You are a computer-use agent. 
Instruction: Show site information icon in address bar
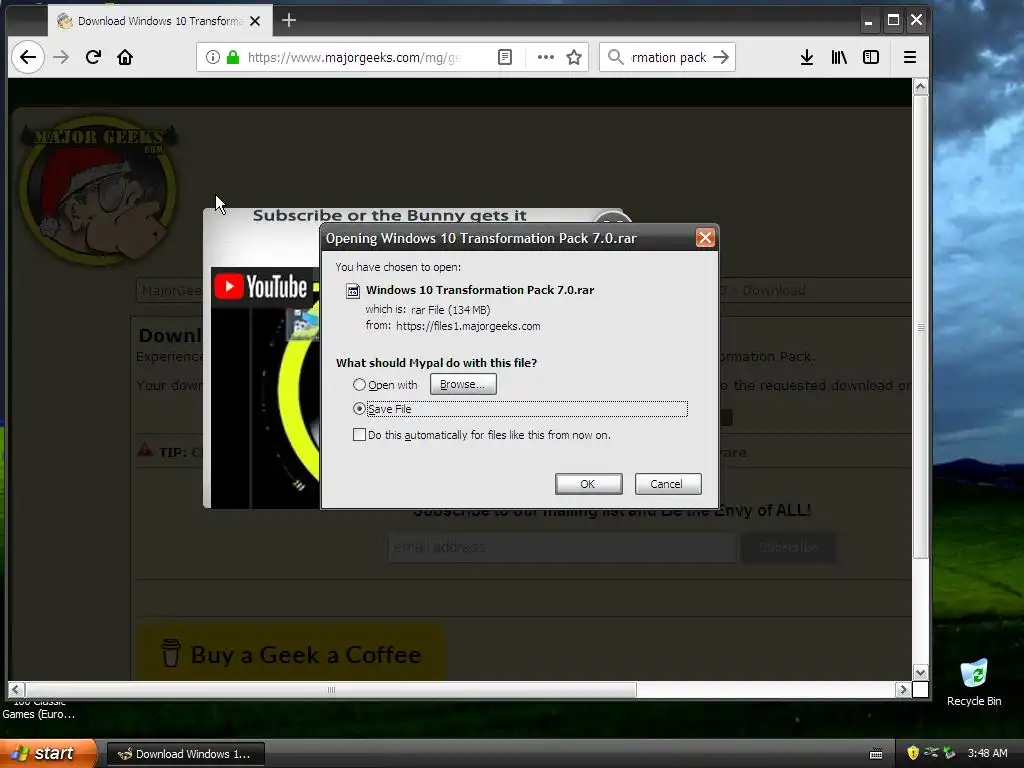[212, 57]
